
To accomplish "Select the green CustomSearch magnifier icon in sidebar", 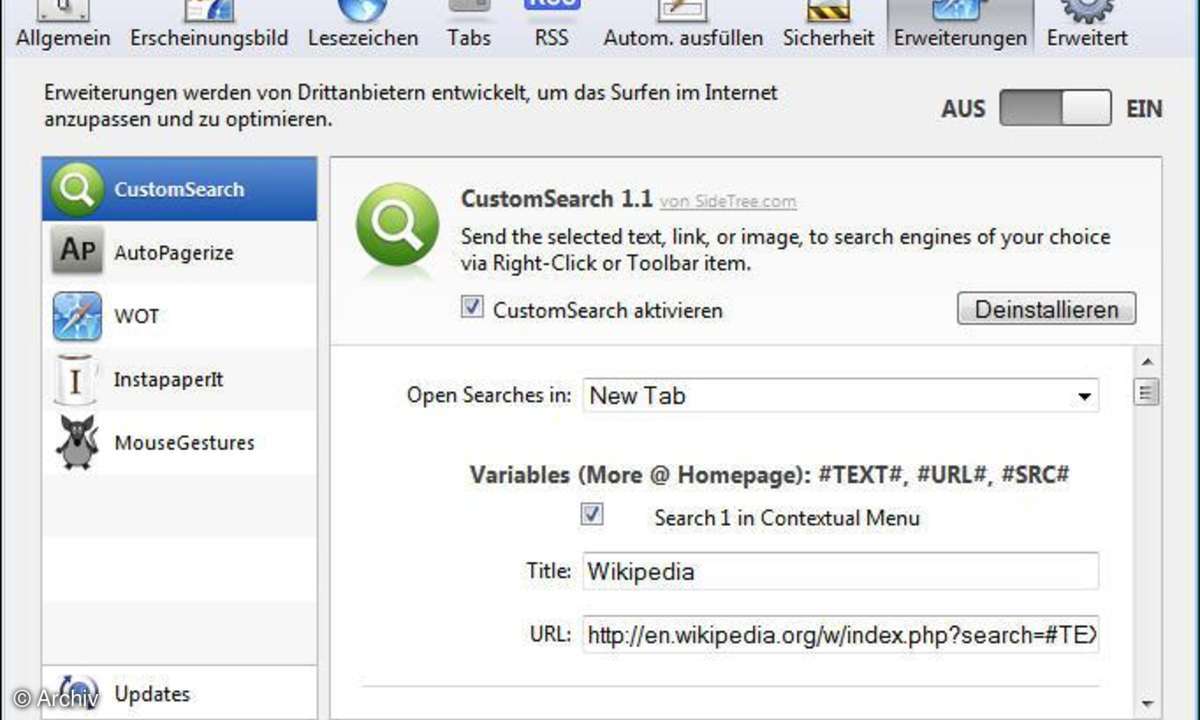I will pos(77,189).
